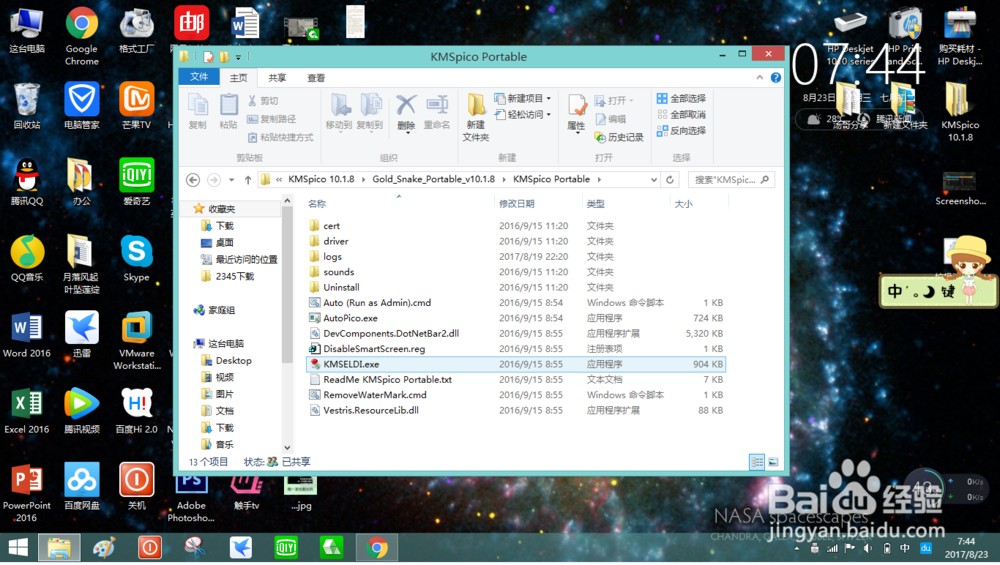1000x565 pixels.
Task: Click the search KMSpico input box
Action: point(732,180)
